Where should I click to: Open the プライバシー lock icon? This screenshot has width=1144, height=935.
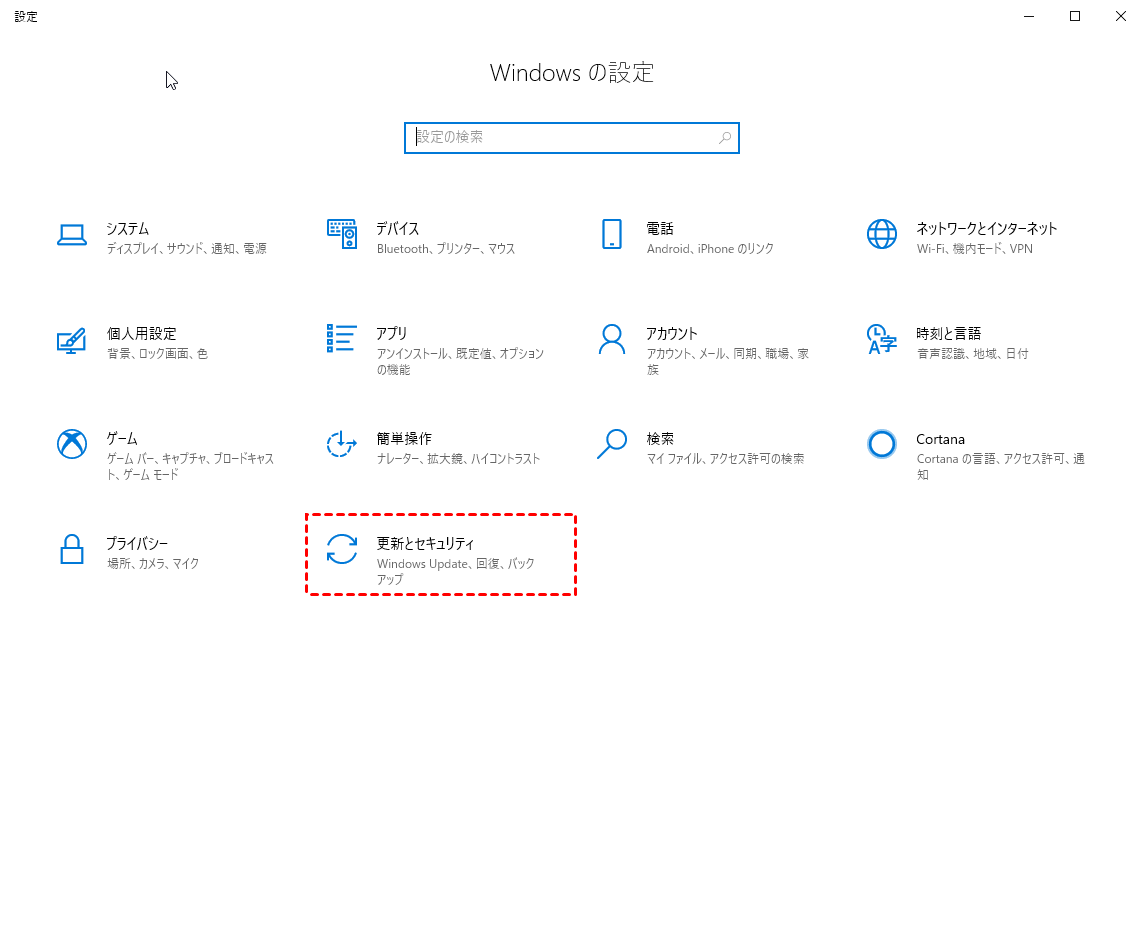(72, 549)
